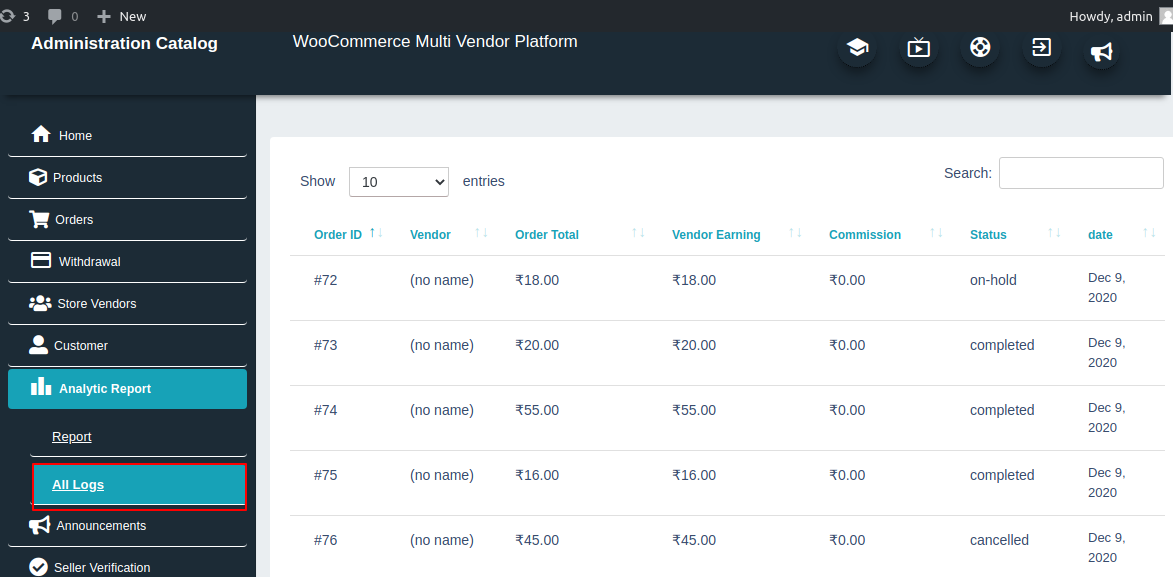1173x577 pixels.
Task: Click the Seller Verification checkmark icon
Action: click(x=38, y=567)
